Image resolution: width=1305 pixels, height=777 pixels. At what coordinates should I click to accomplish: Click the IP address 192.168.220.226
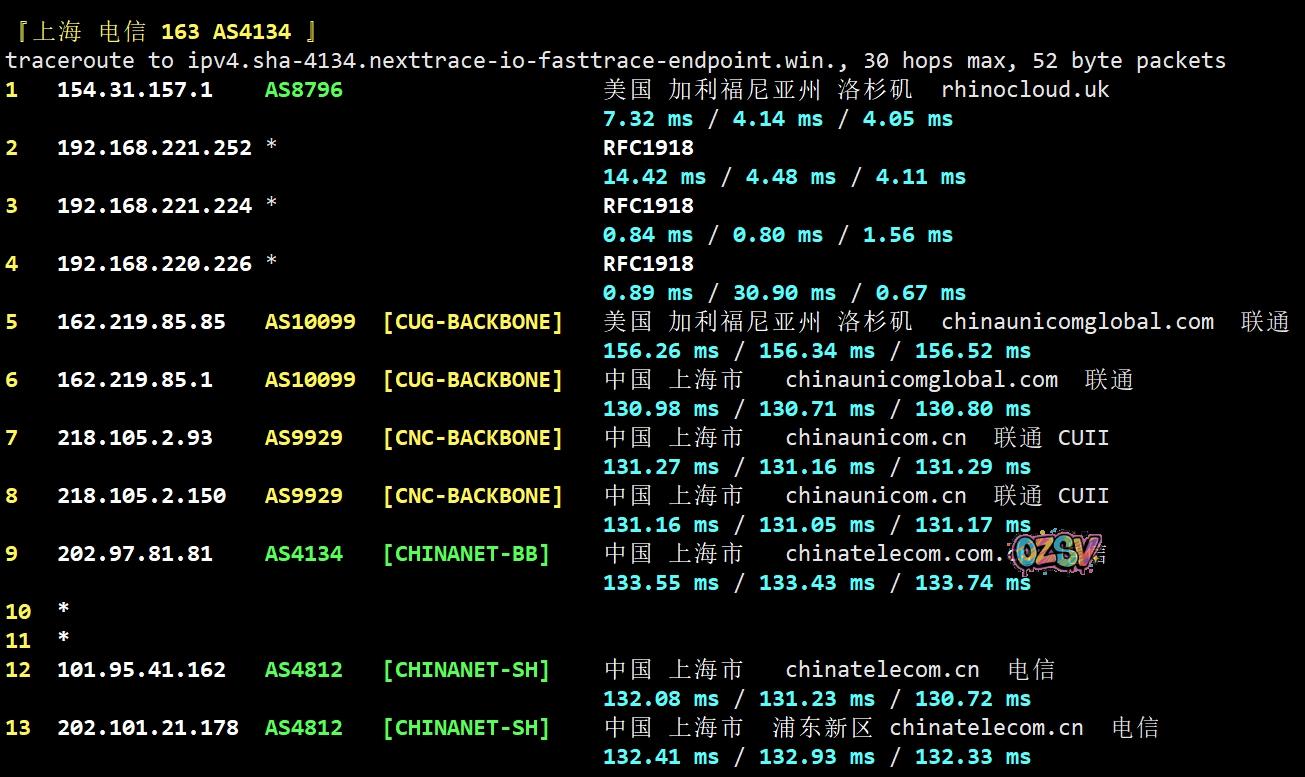pos(154,264)
